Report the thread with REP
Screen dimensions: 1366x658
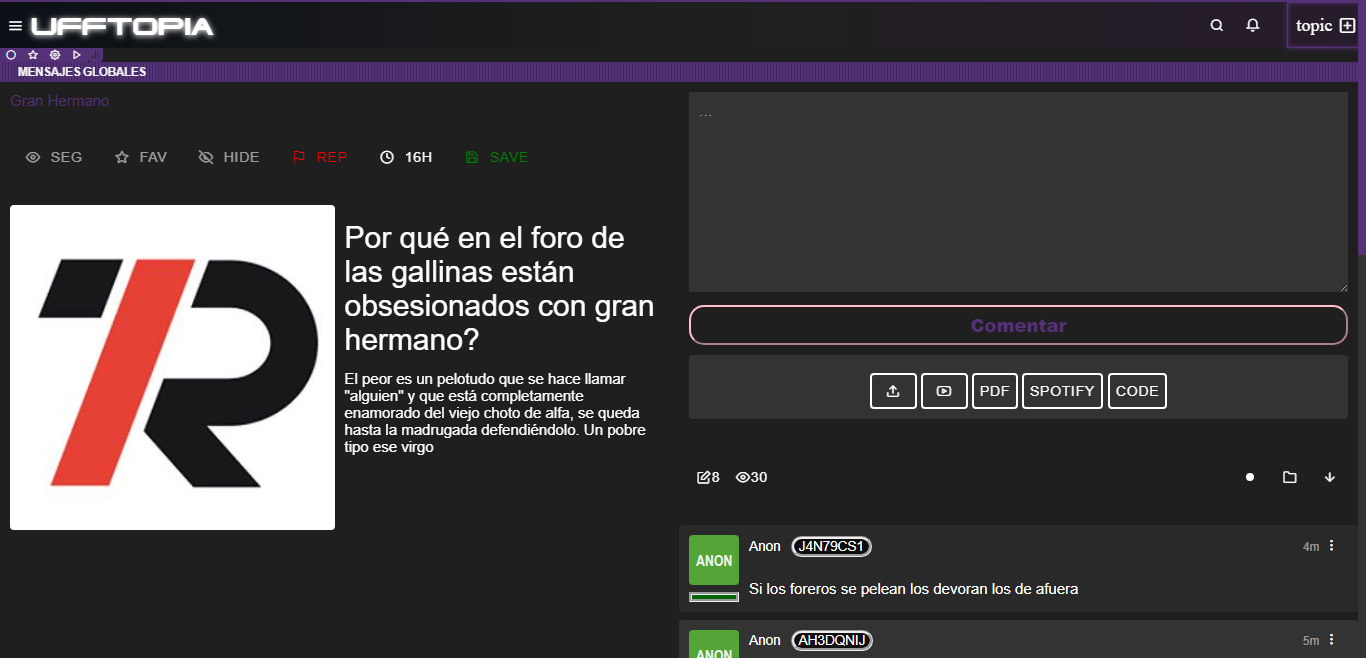pyautogui.click(x=320, y=157)
